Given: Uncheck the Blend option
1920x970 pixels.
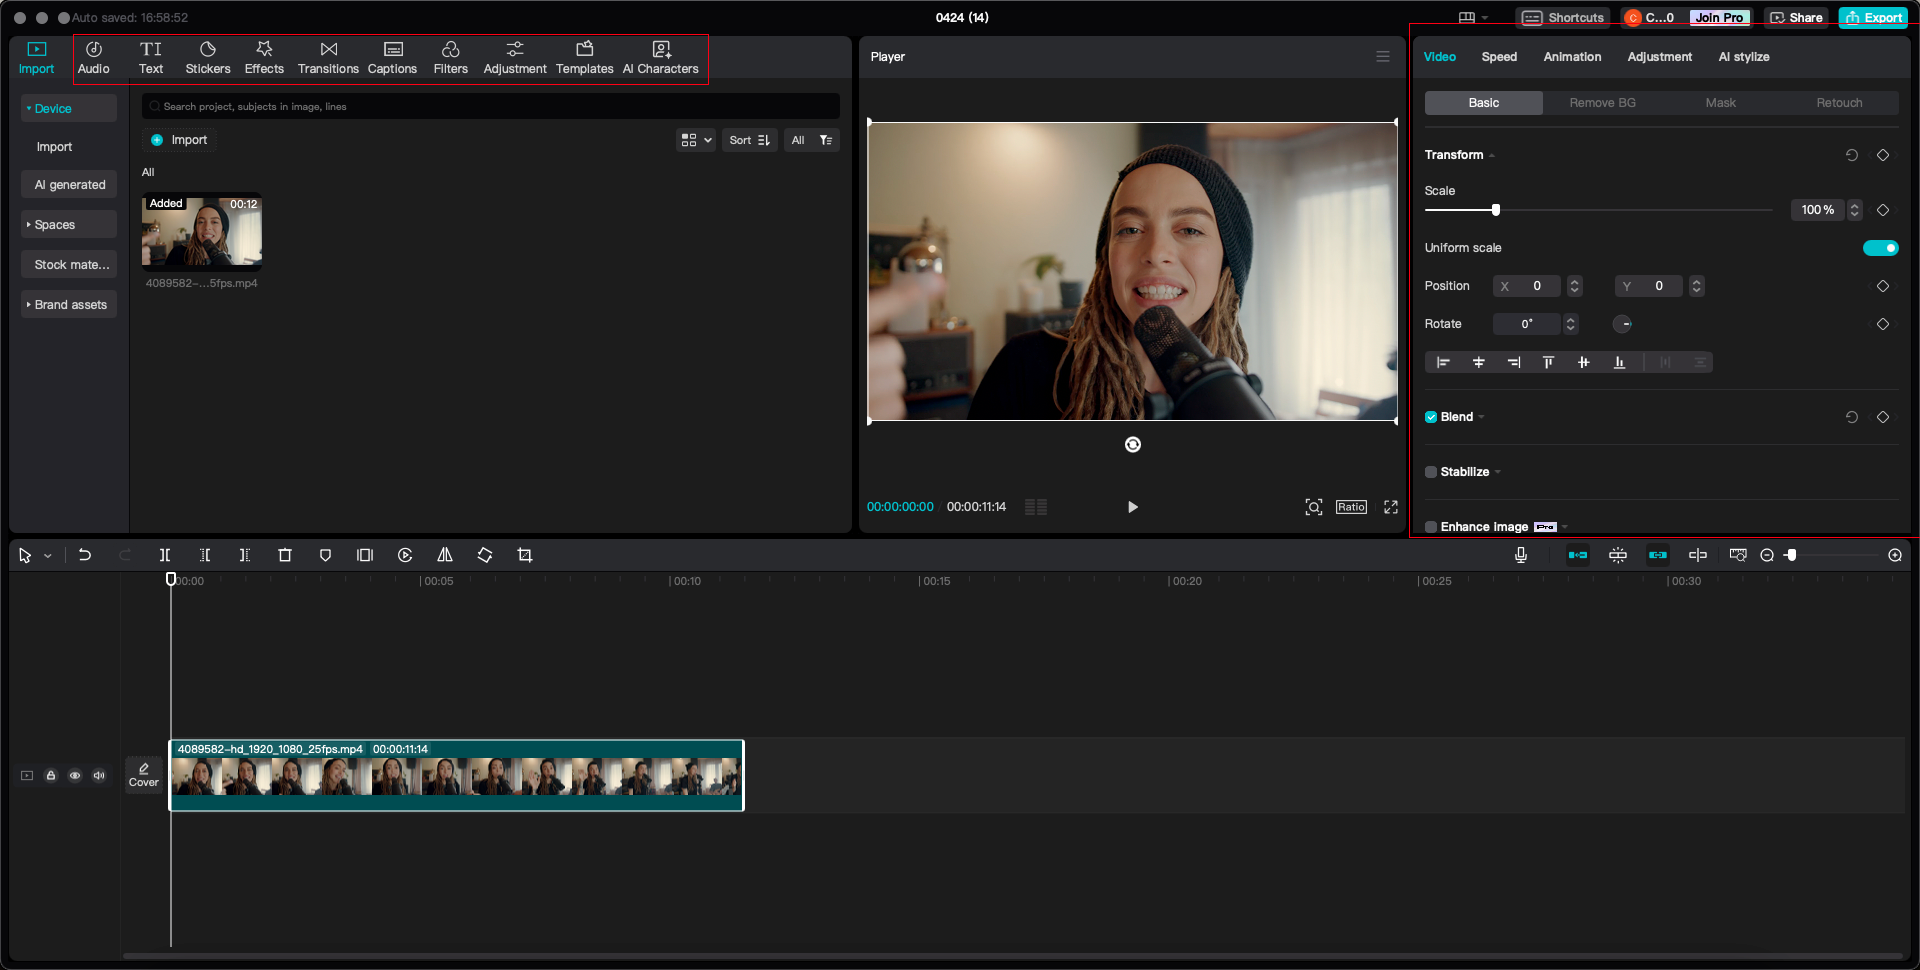Looking at the screenshot, I should 1430,417.
